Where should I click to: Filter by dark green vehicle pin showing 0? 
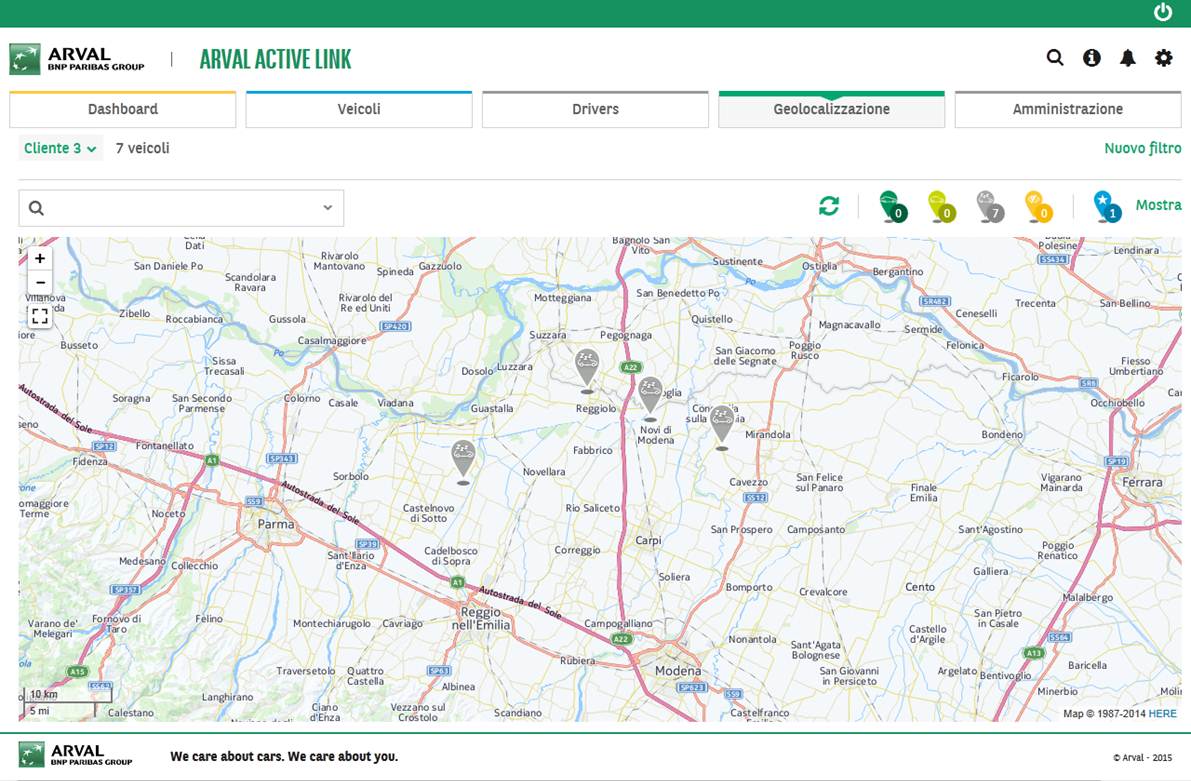(892, 206)
